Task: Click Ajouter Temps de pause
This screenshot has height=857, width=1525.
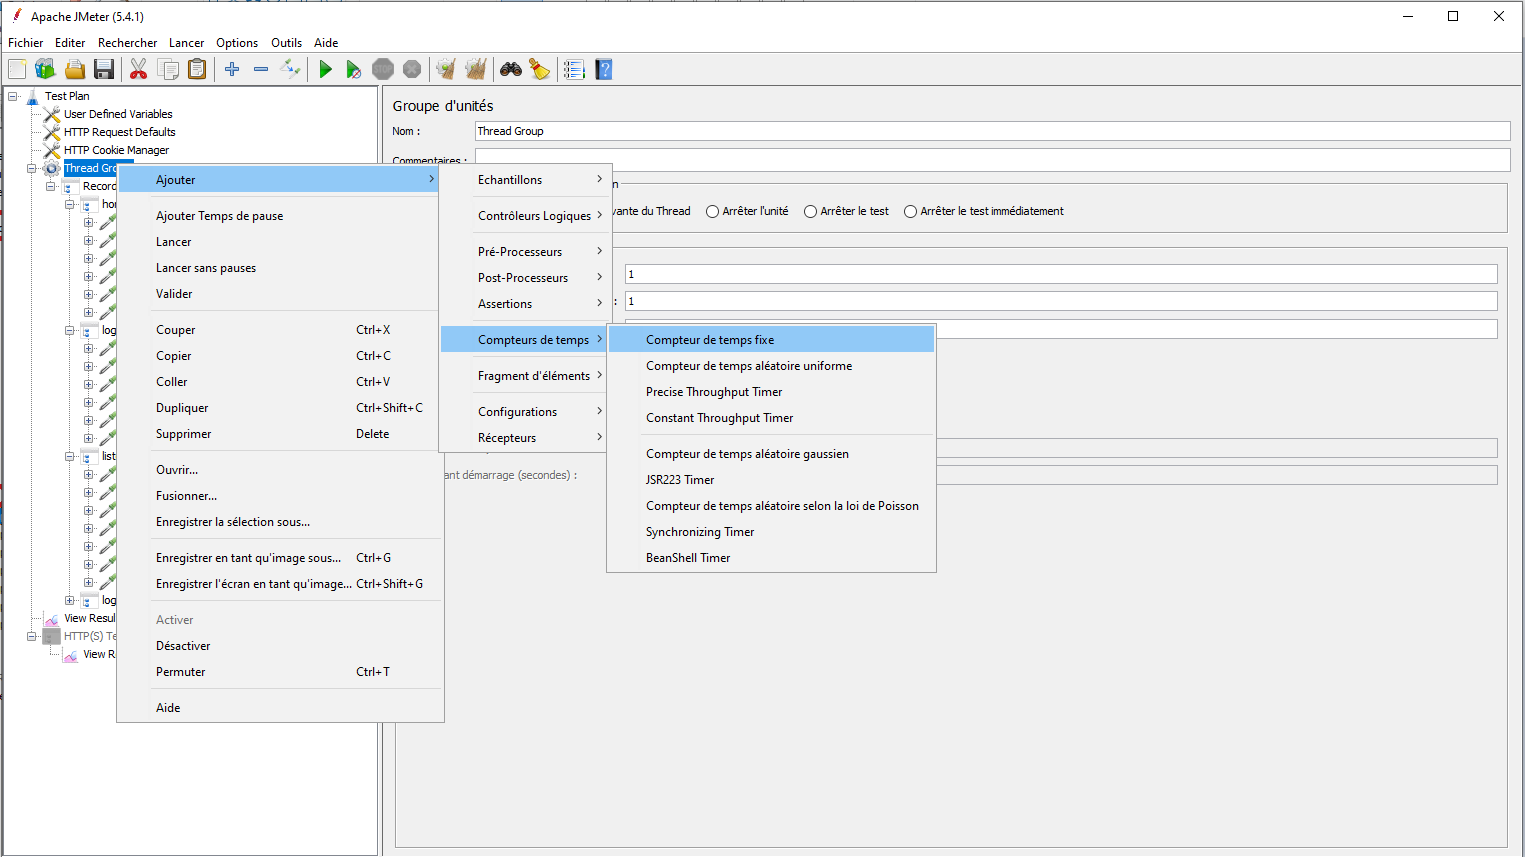Action: click(280, 216)
